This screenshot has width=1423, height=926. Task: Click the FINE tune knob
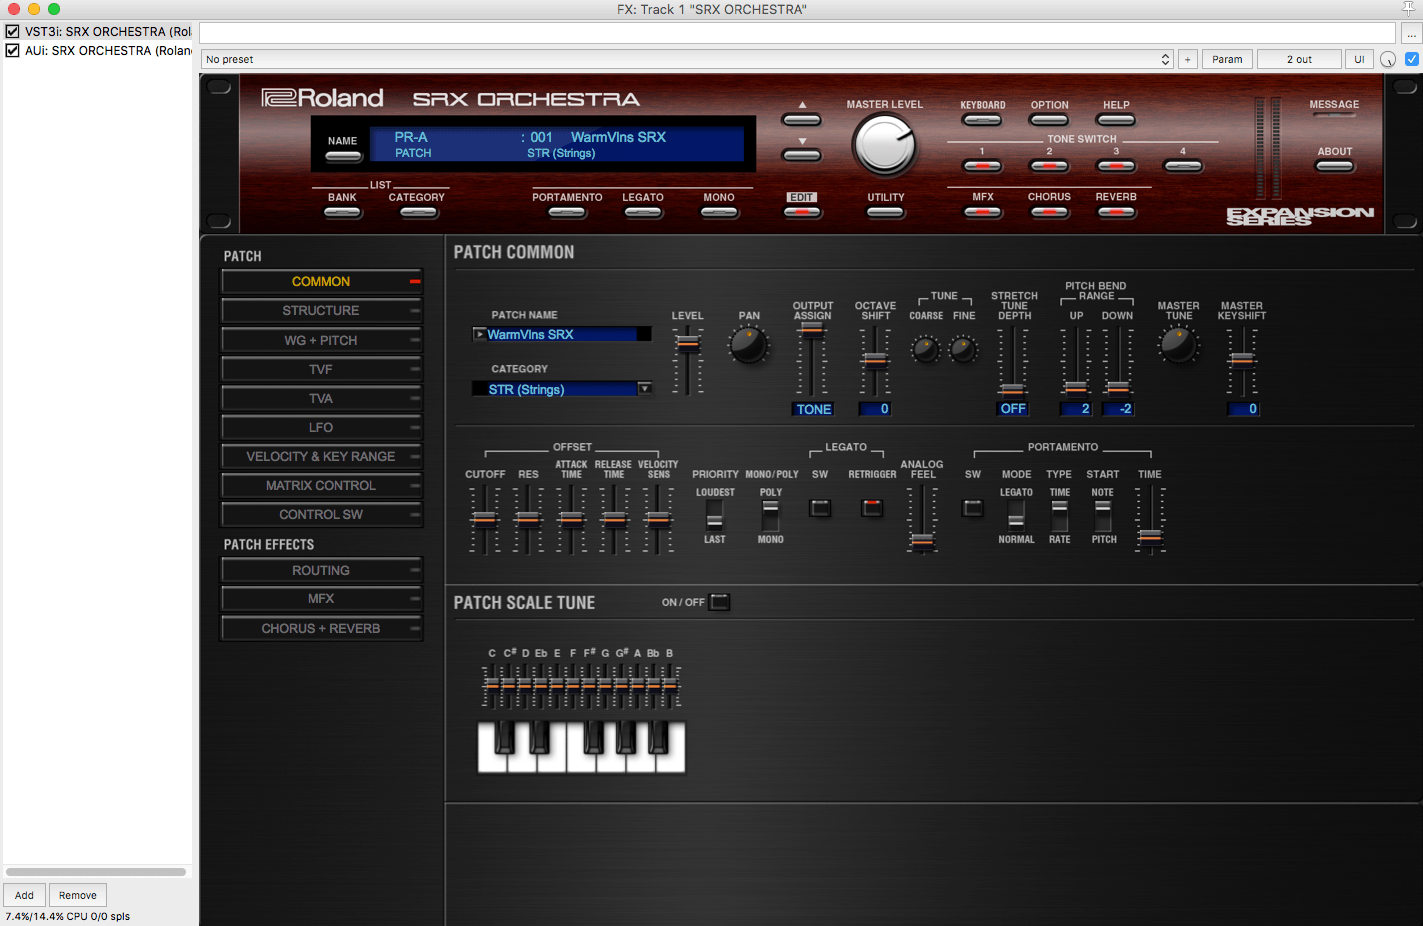(x=963, y=349)
